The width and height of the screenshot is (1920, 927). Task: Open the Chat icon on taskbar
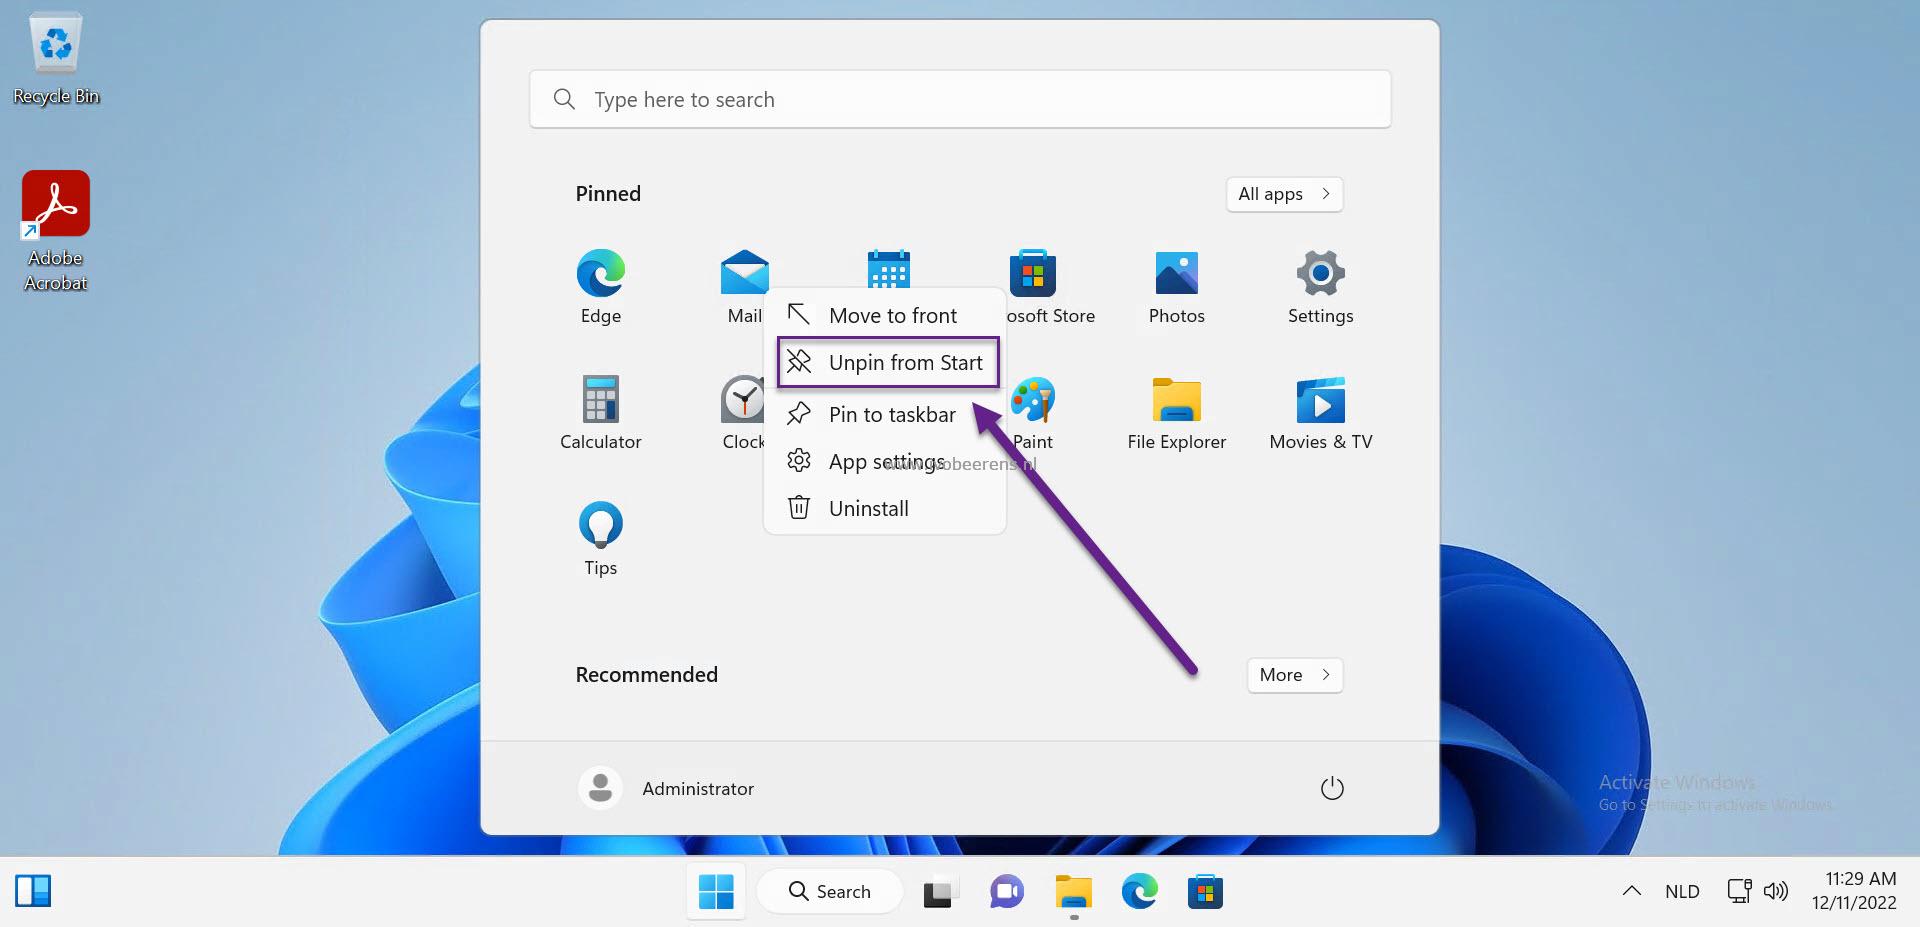tap(1007, 891)
